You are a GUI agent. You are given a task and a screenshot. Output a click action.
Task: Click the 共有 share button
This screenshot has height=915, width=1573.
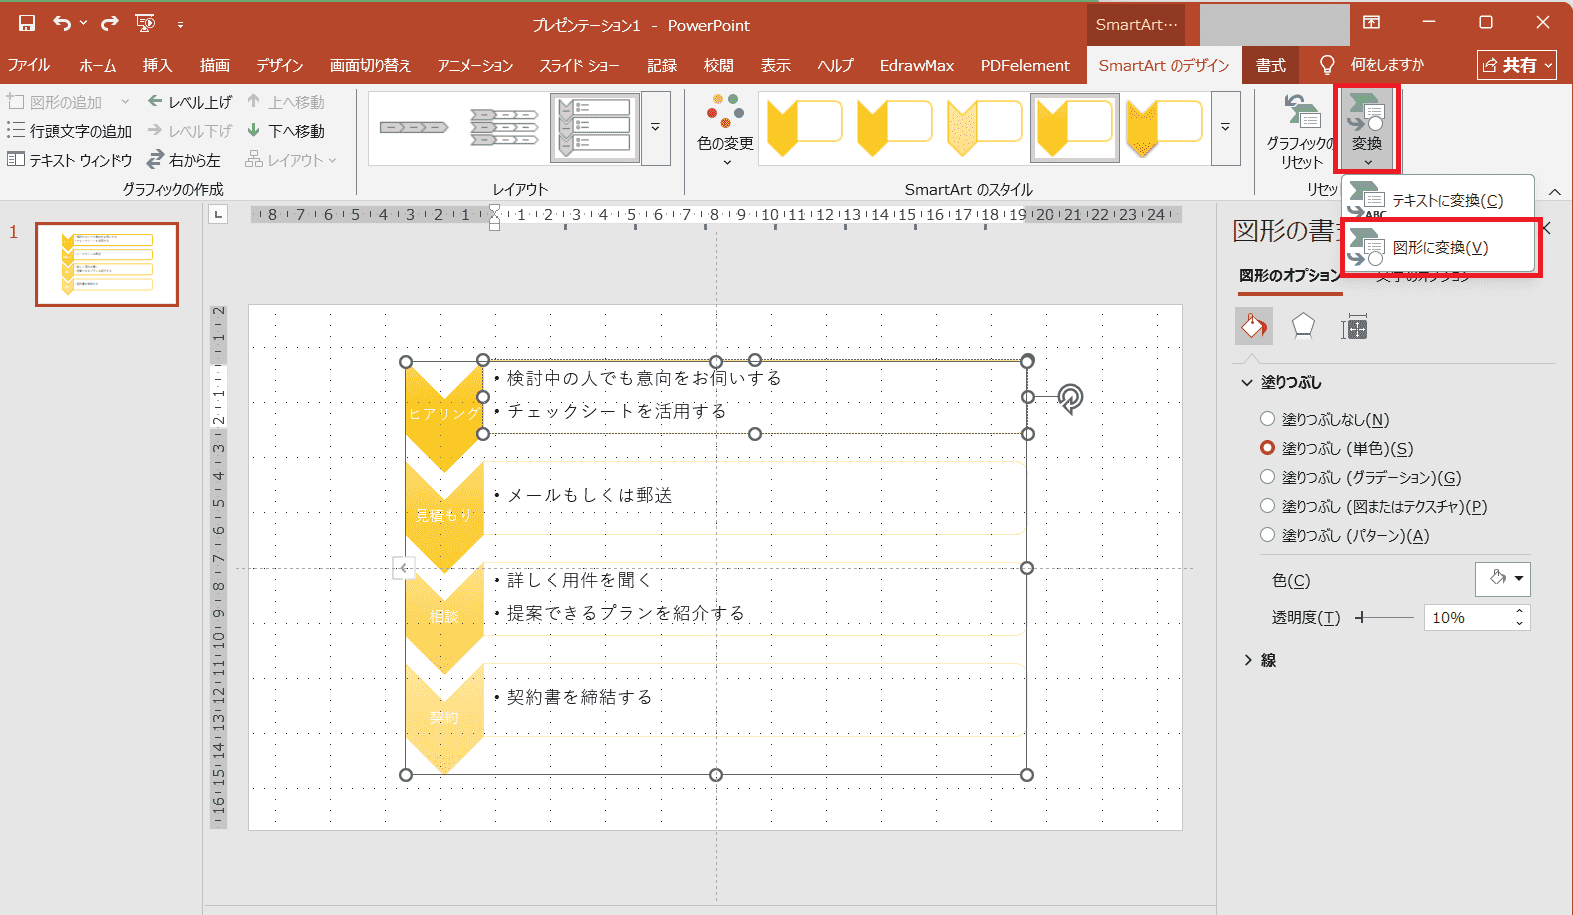click(1517, 65)
